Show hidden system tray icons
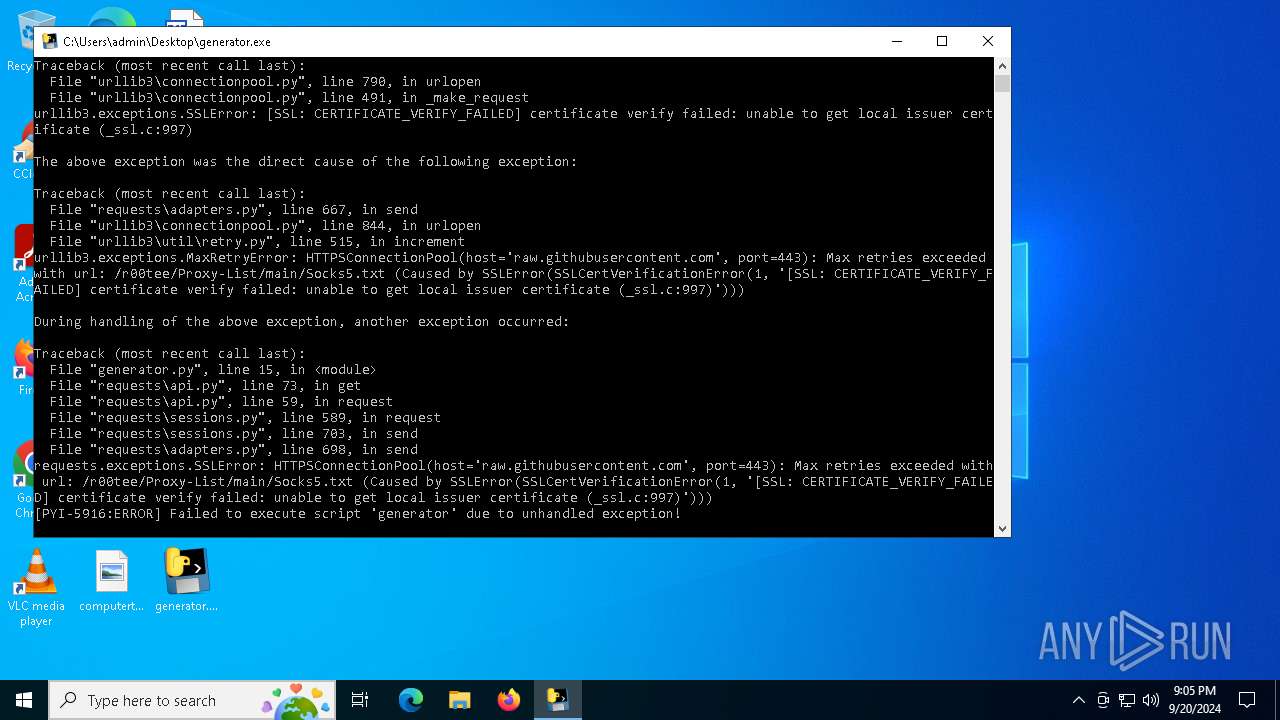 pos(1078,700)
